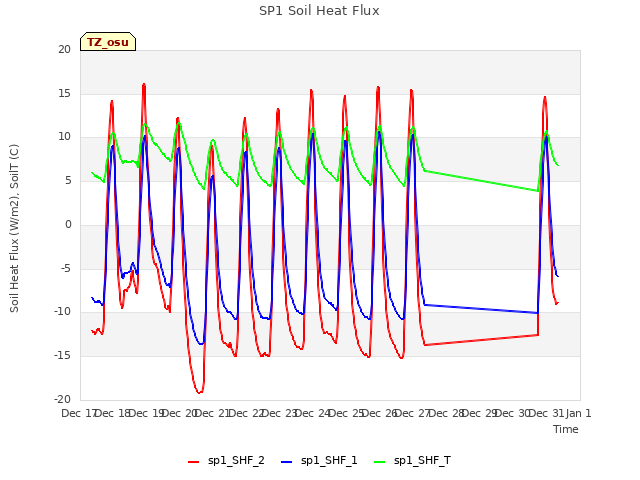Click the Dec 24 x-axis tick label
This screenshot has width=640, height=480.
312,413
